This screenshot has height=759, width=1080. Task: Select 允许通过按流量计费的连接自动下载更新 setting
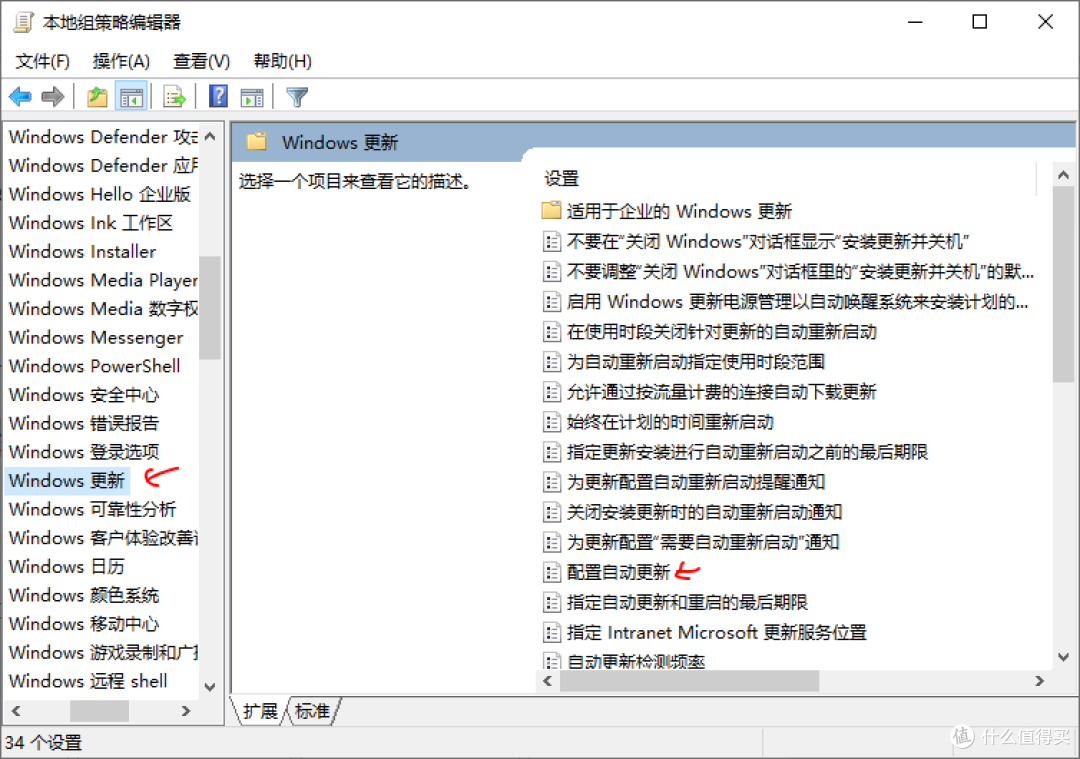tap(721, 392)
